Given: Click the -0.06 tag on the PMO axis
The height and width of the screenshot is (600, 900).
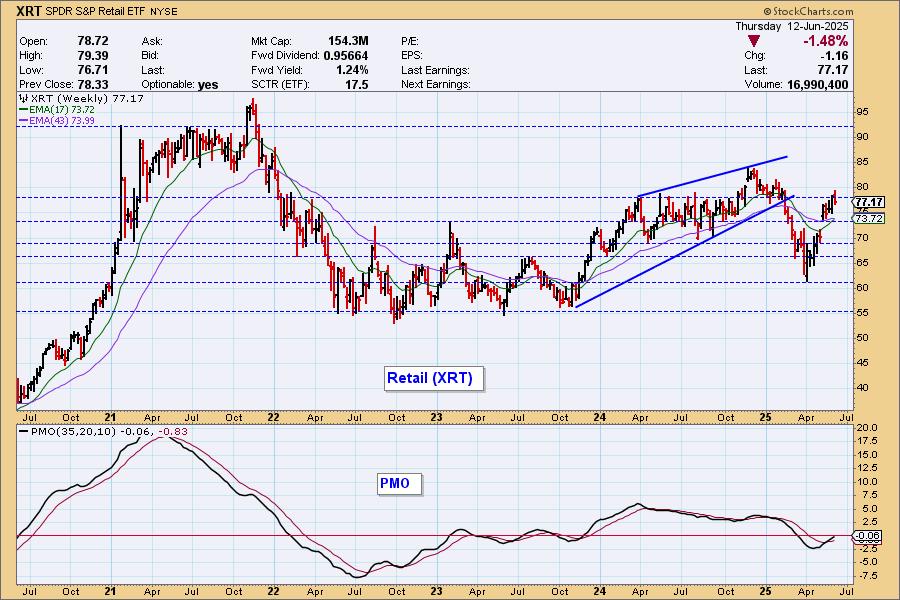Looking at the screenshot, I should (x=868, y=536).
